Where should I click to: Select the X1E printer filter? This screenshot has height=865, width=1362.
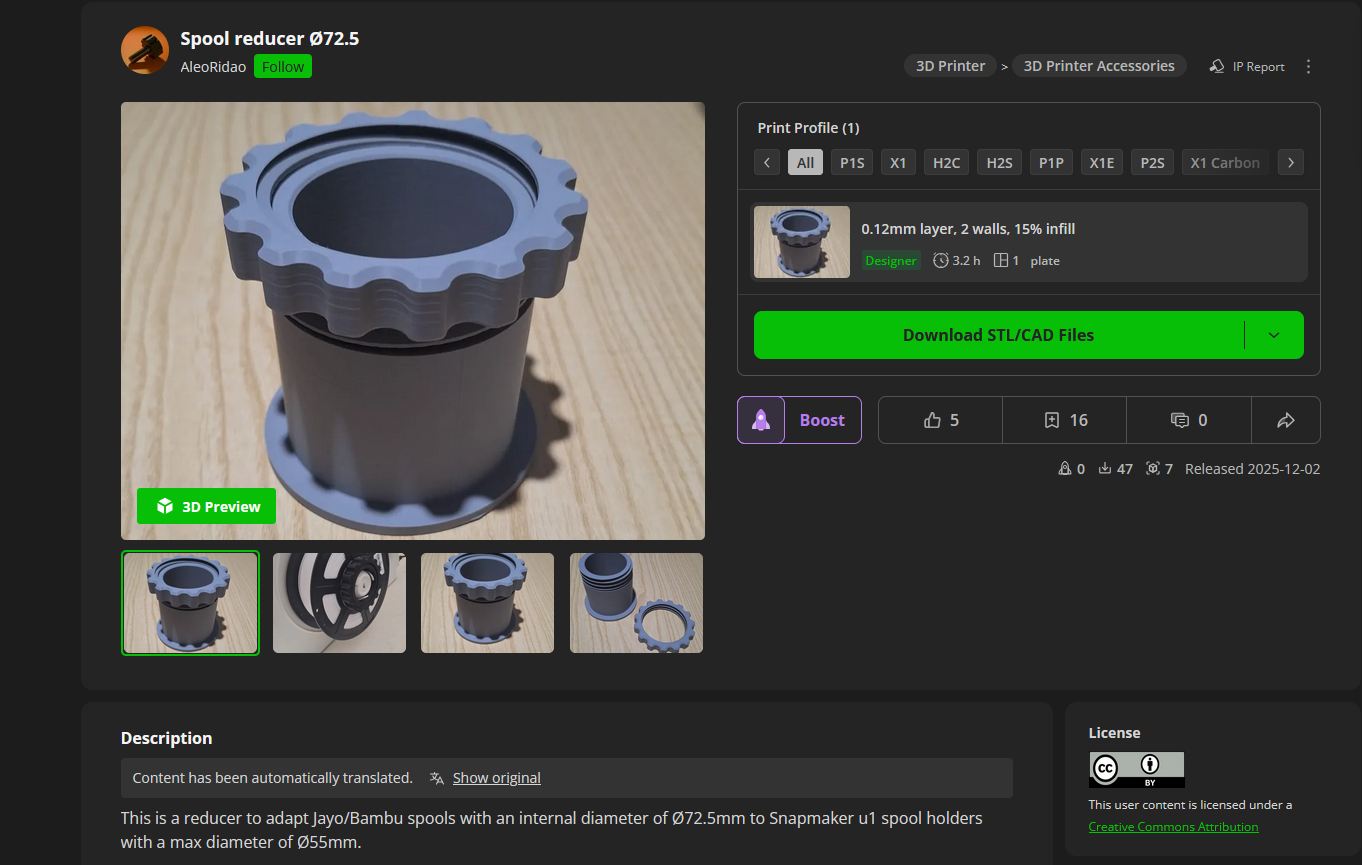1102,163
